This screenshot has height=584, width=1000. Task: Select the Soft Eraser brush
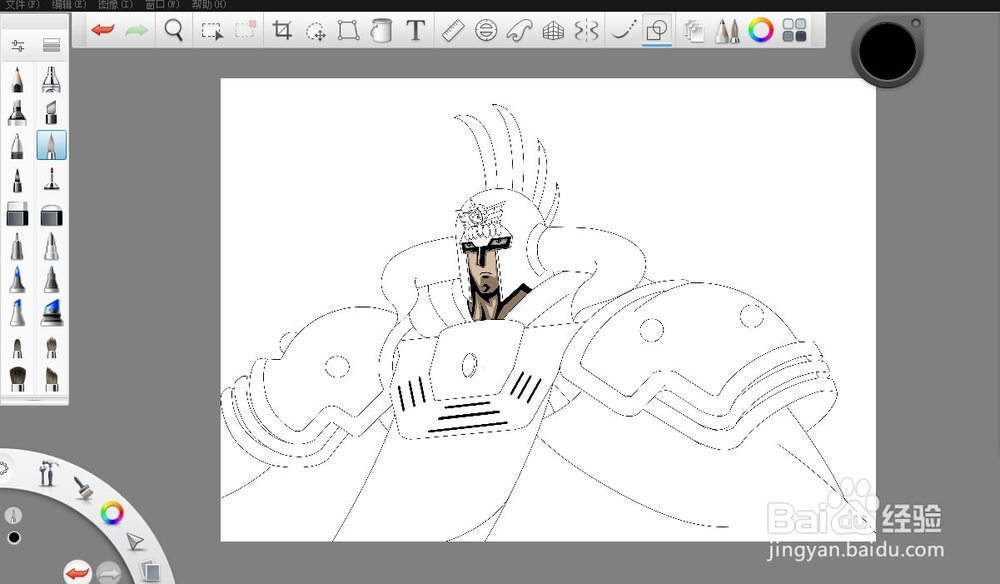pos(51,214)
